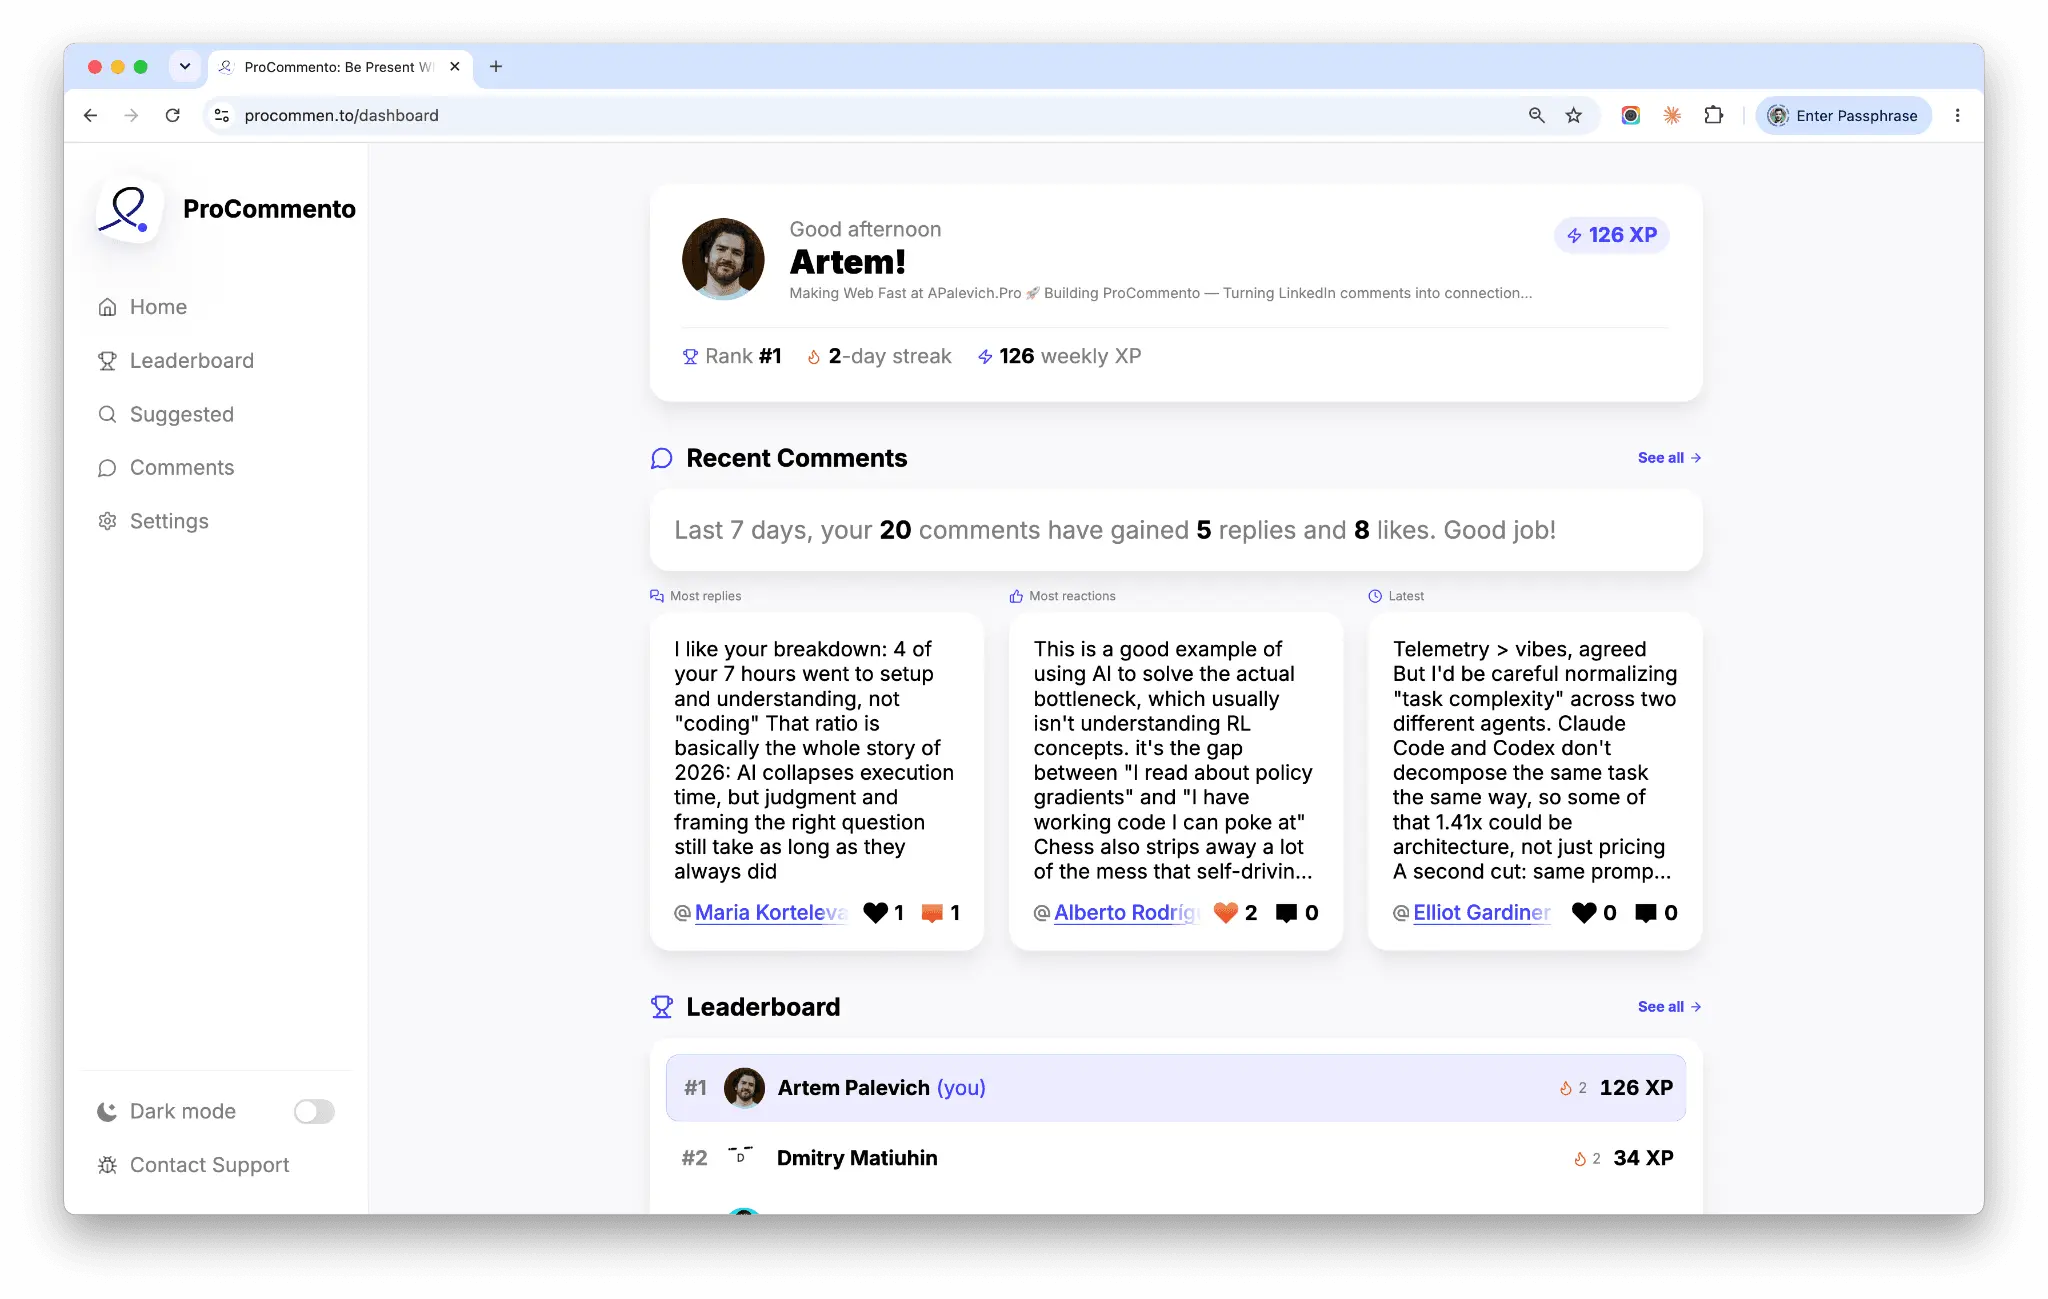Click the heart icon on Elliot's comment

click(x=1584, y=912)
